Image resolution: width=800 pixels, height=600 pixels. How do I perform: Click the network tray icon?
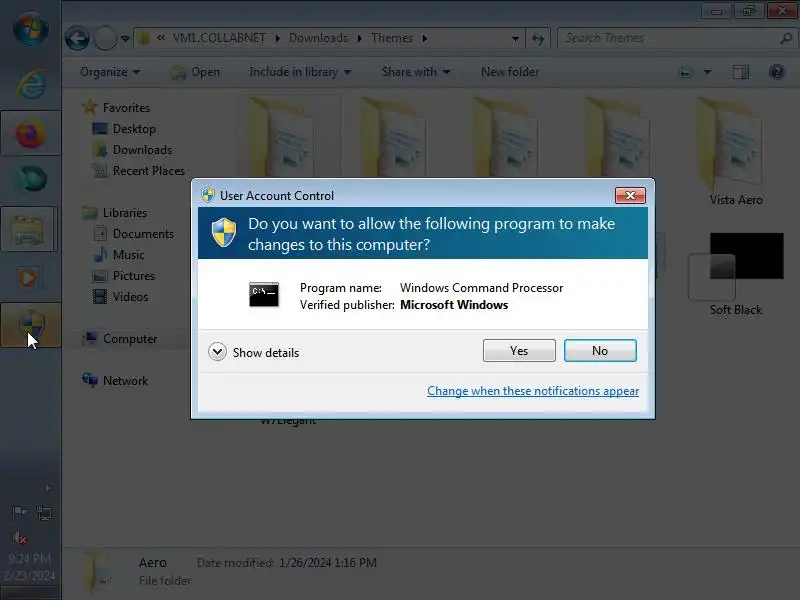(x=44, y=513)
